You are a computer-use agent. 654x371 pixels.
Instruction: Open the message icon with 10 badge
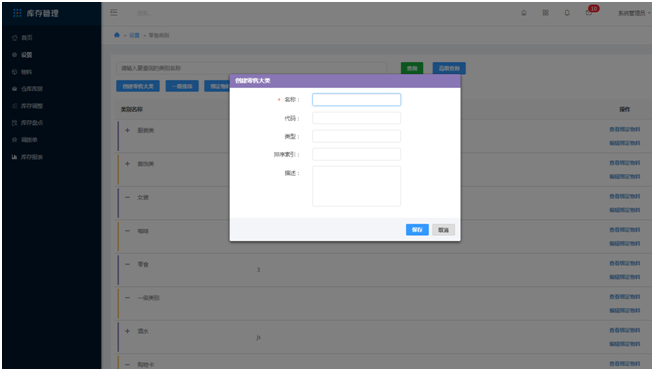tap(589, 13)
